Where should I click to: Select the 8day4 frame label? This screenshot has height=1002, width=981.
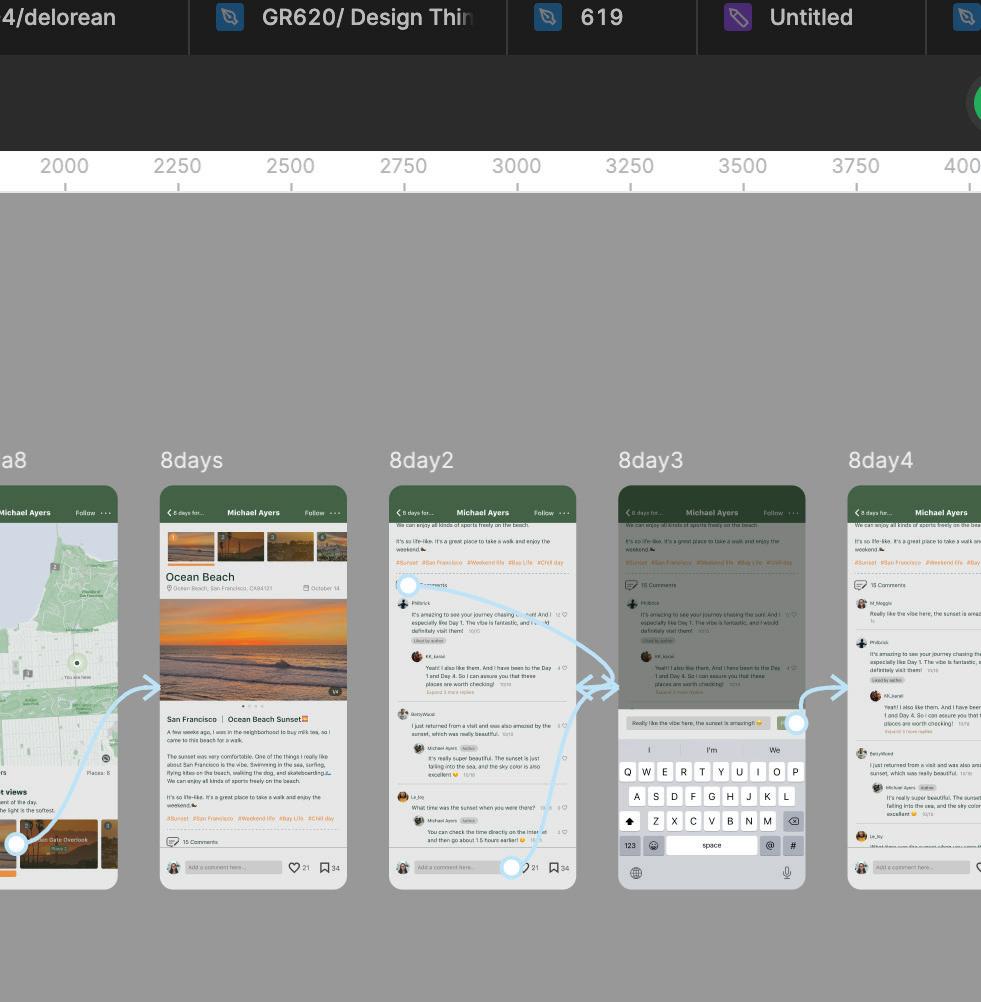click(x=880, y=460)
